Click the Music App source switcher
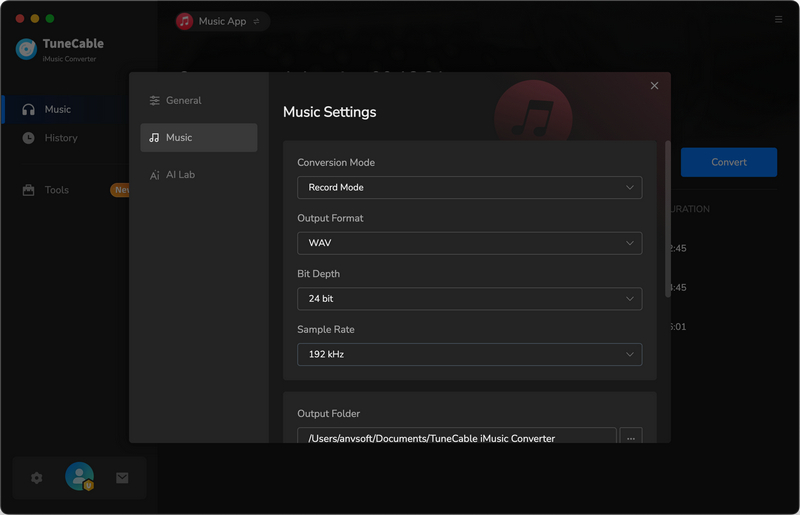800x515 pixels. [x=222, y=21]
